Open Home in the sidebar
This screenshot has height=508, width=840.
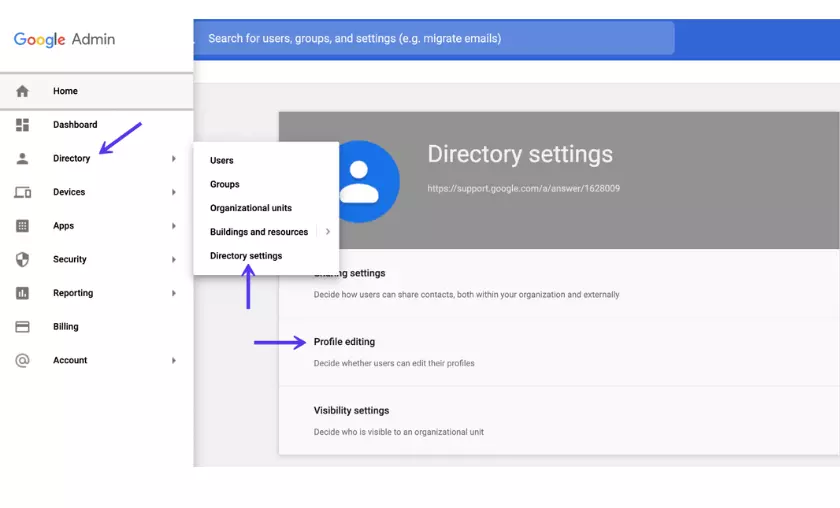[96, 91]
